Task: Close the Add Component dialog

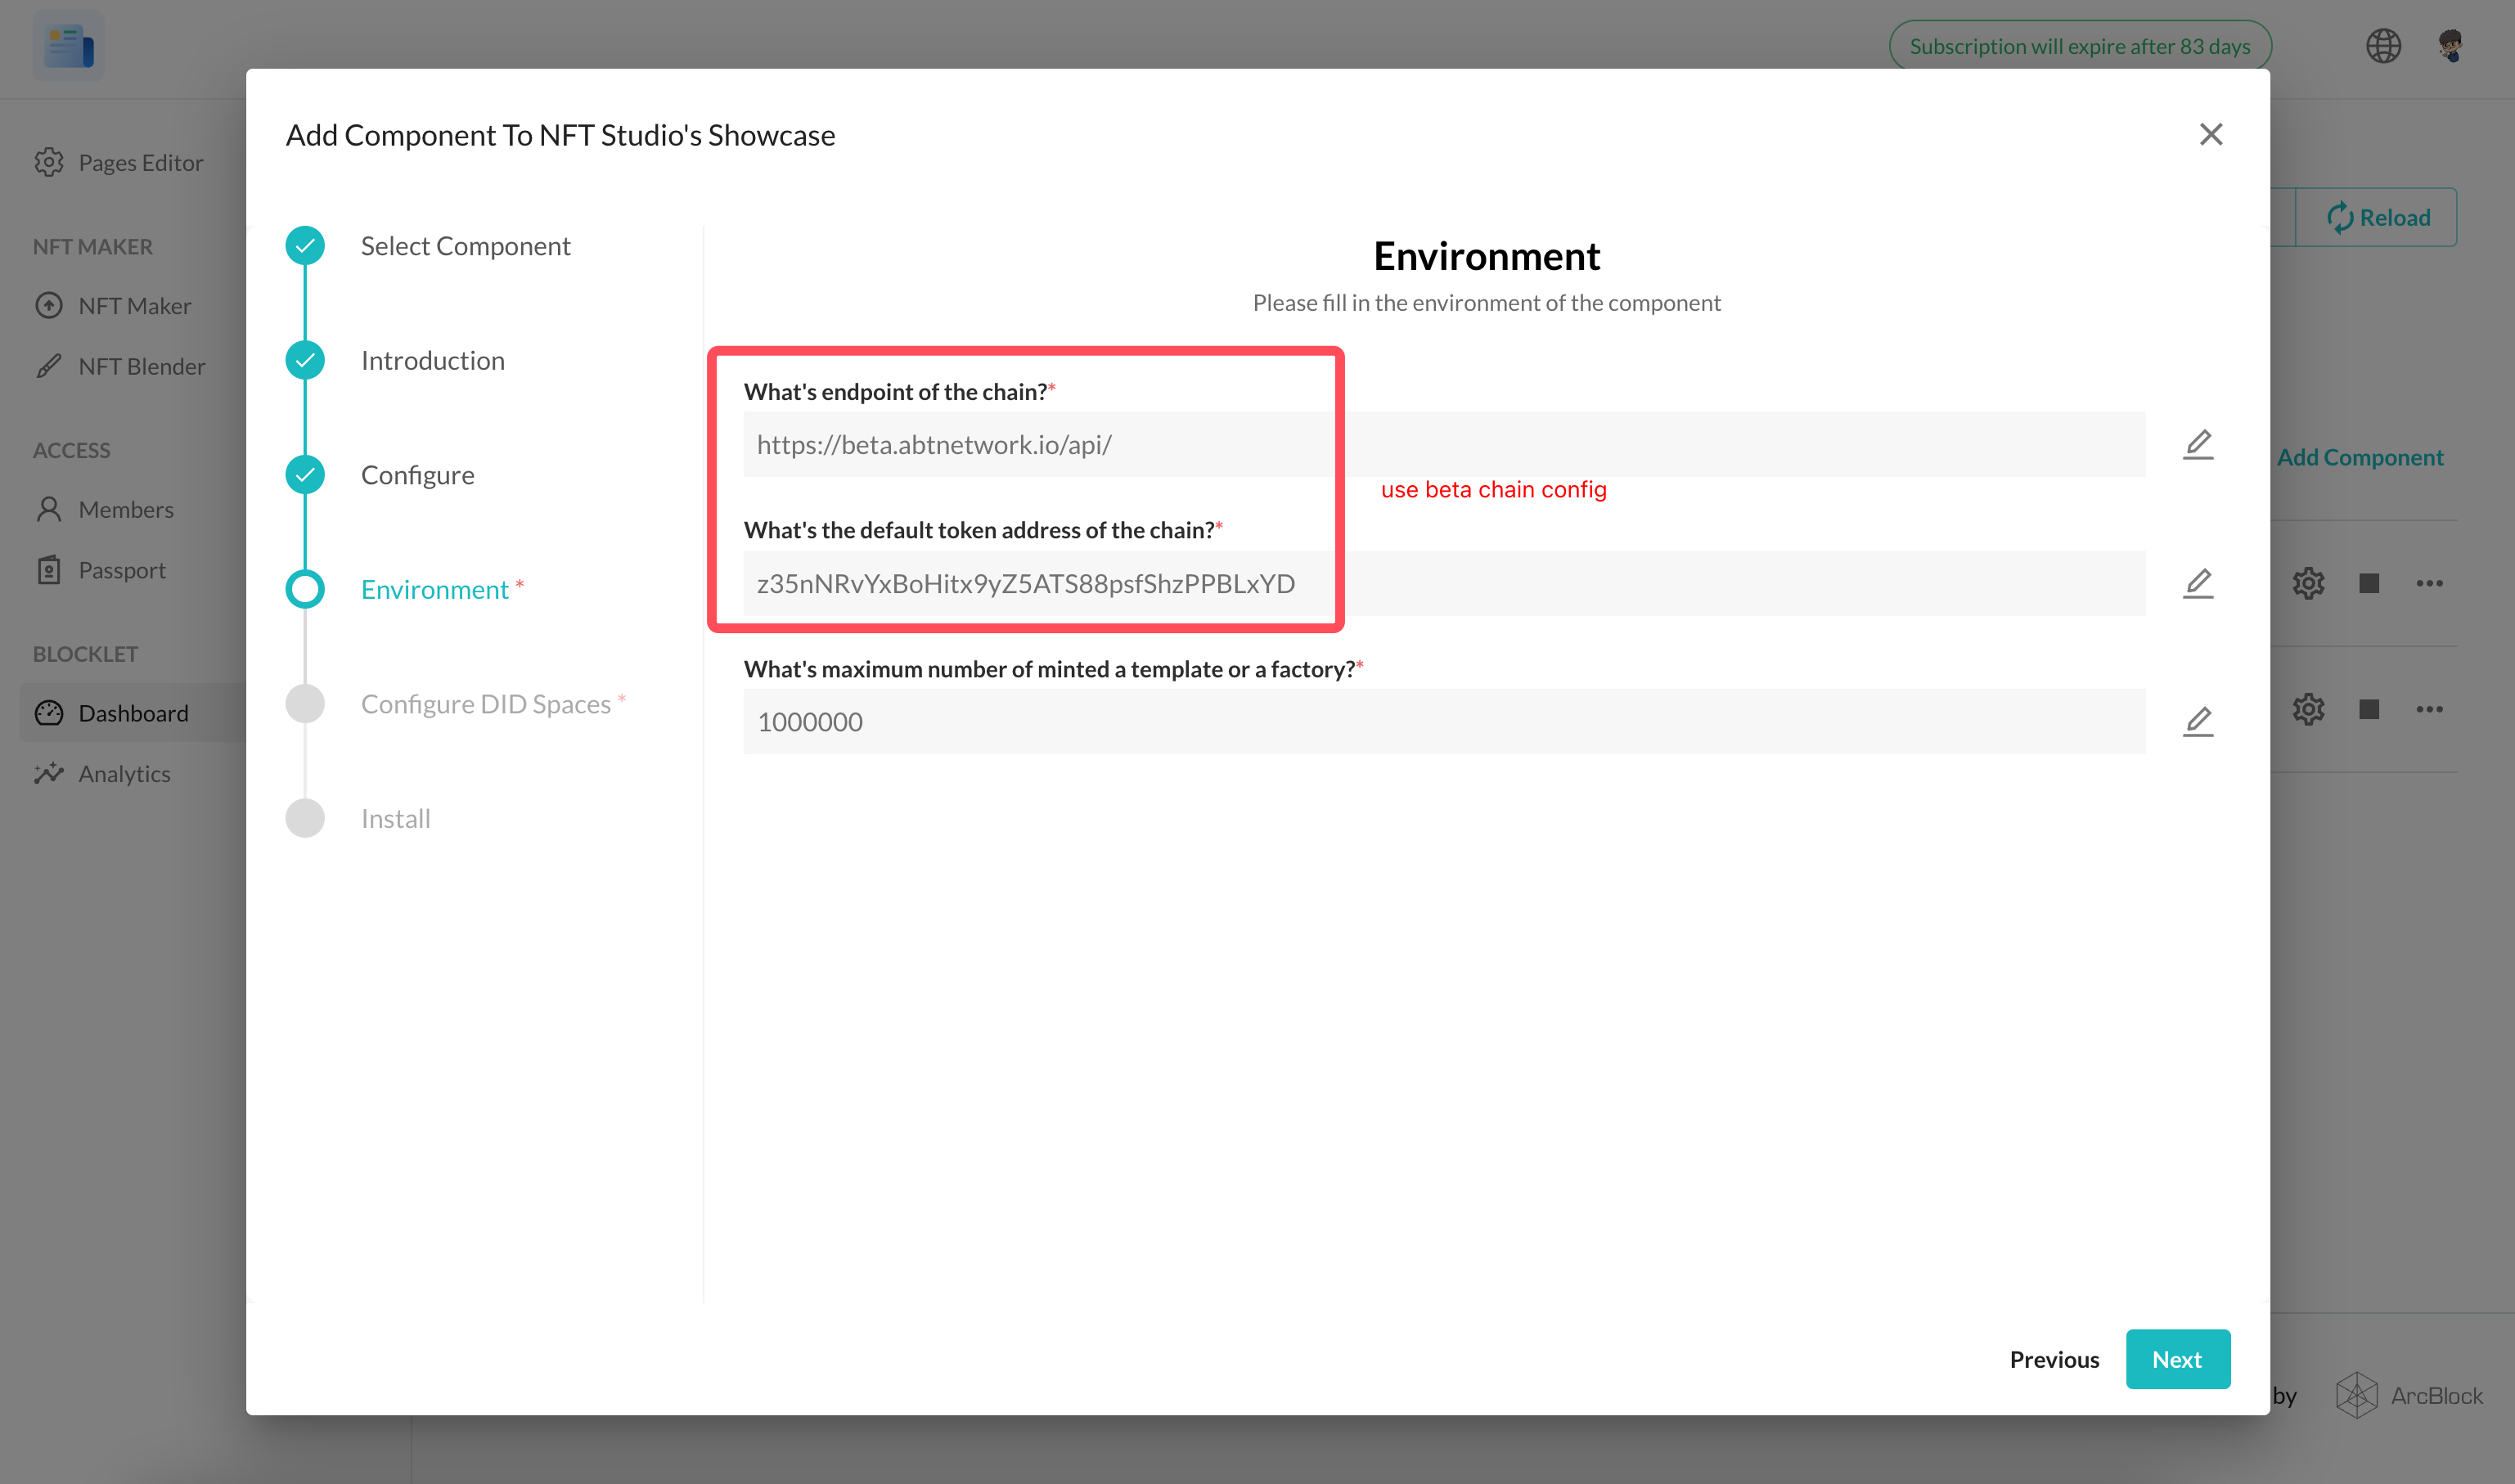Action: tap(2210, 134)
